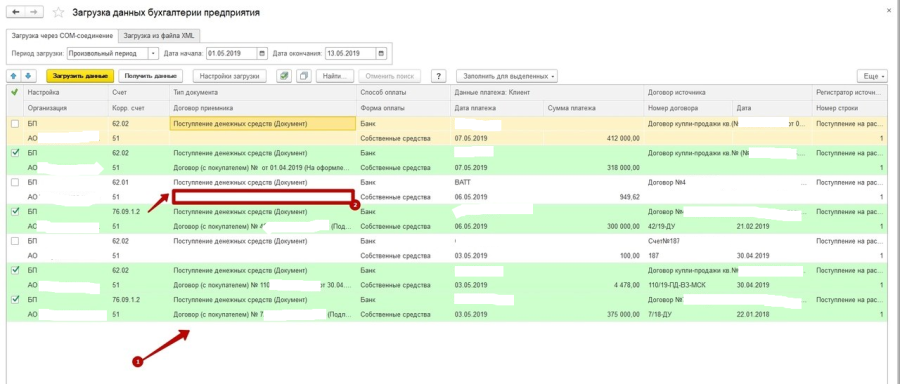Expand the Период загрузки dropdown

153,53
